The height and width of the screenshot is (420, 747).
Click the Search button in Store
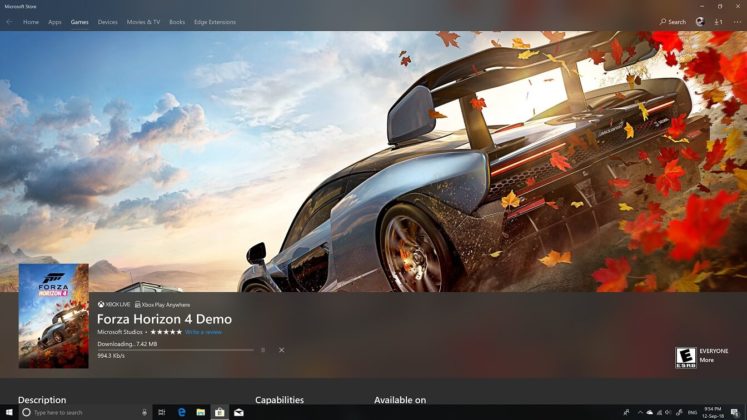(673, 22)
